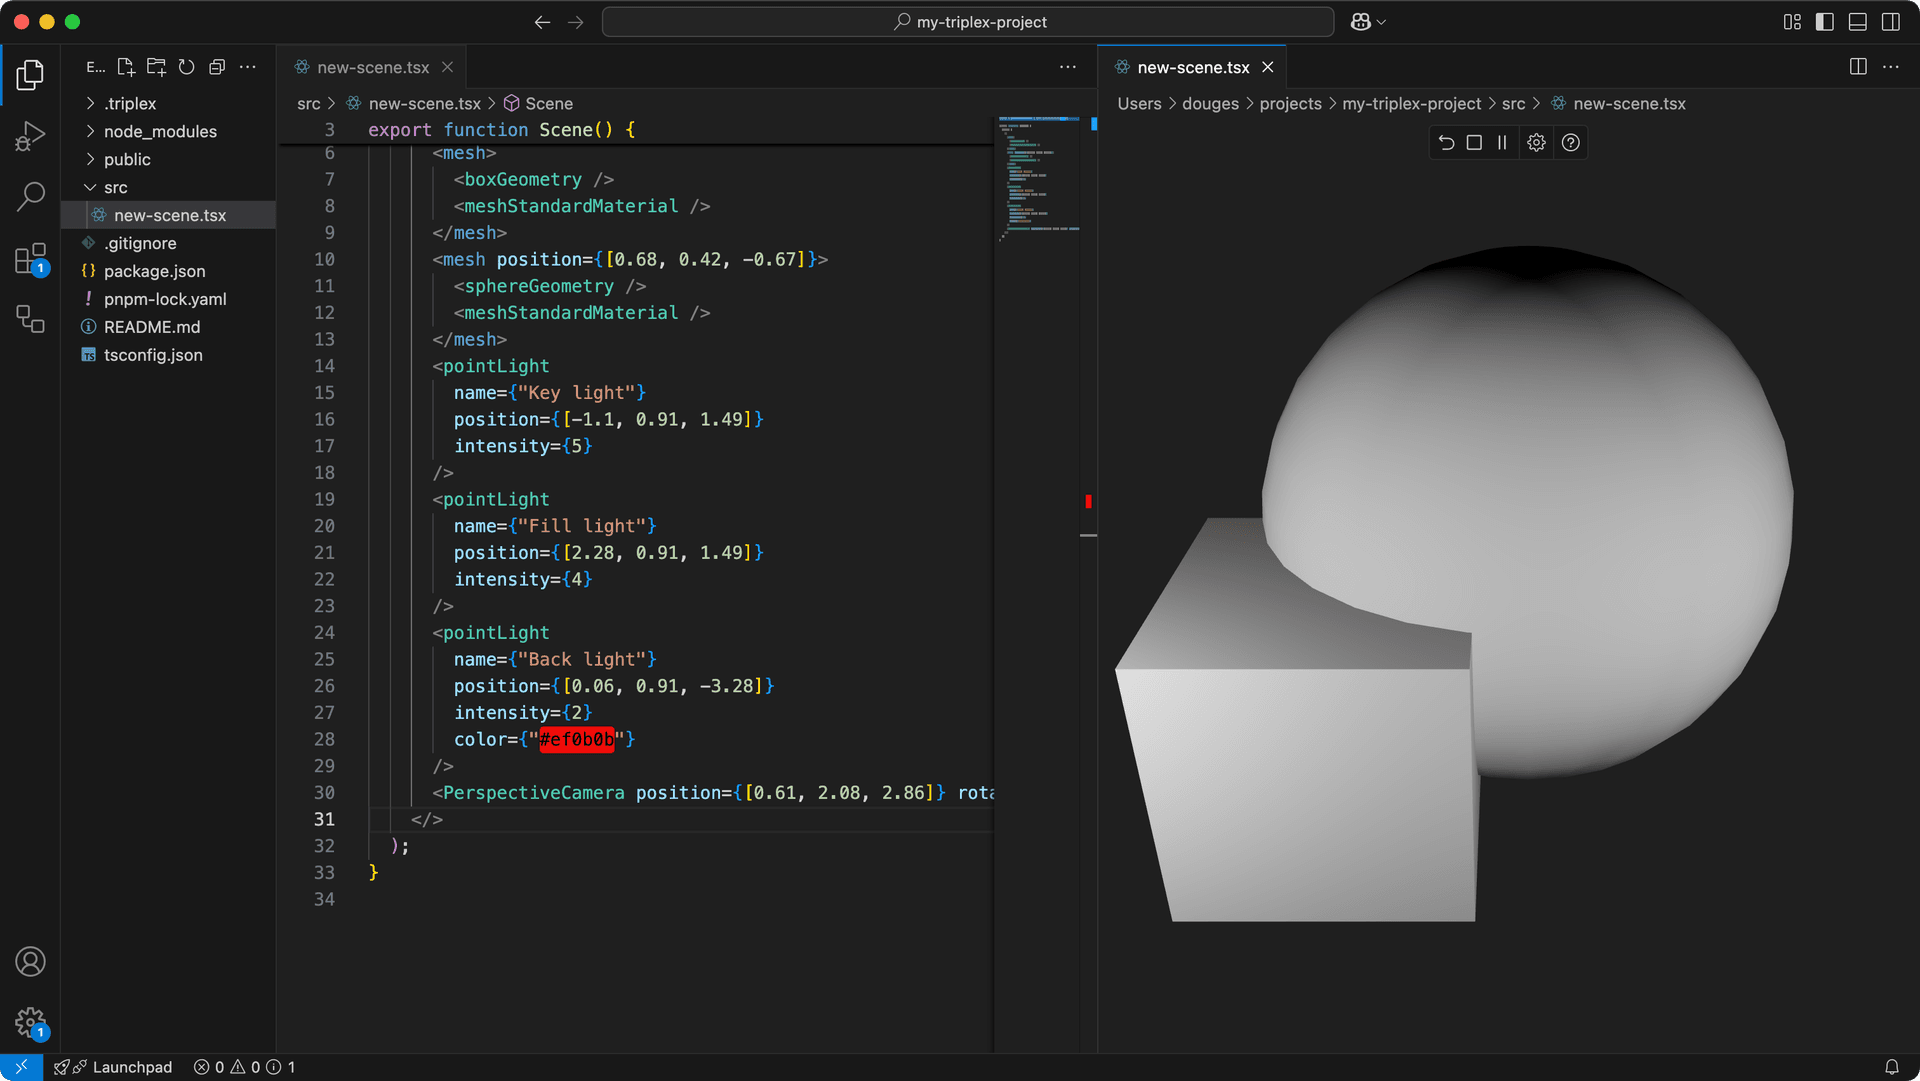Open the help icon in preview toolbar

[x=1571, y=142]
